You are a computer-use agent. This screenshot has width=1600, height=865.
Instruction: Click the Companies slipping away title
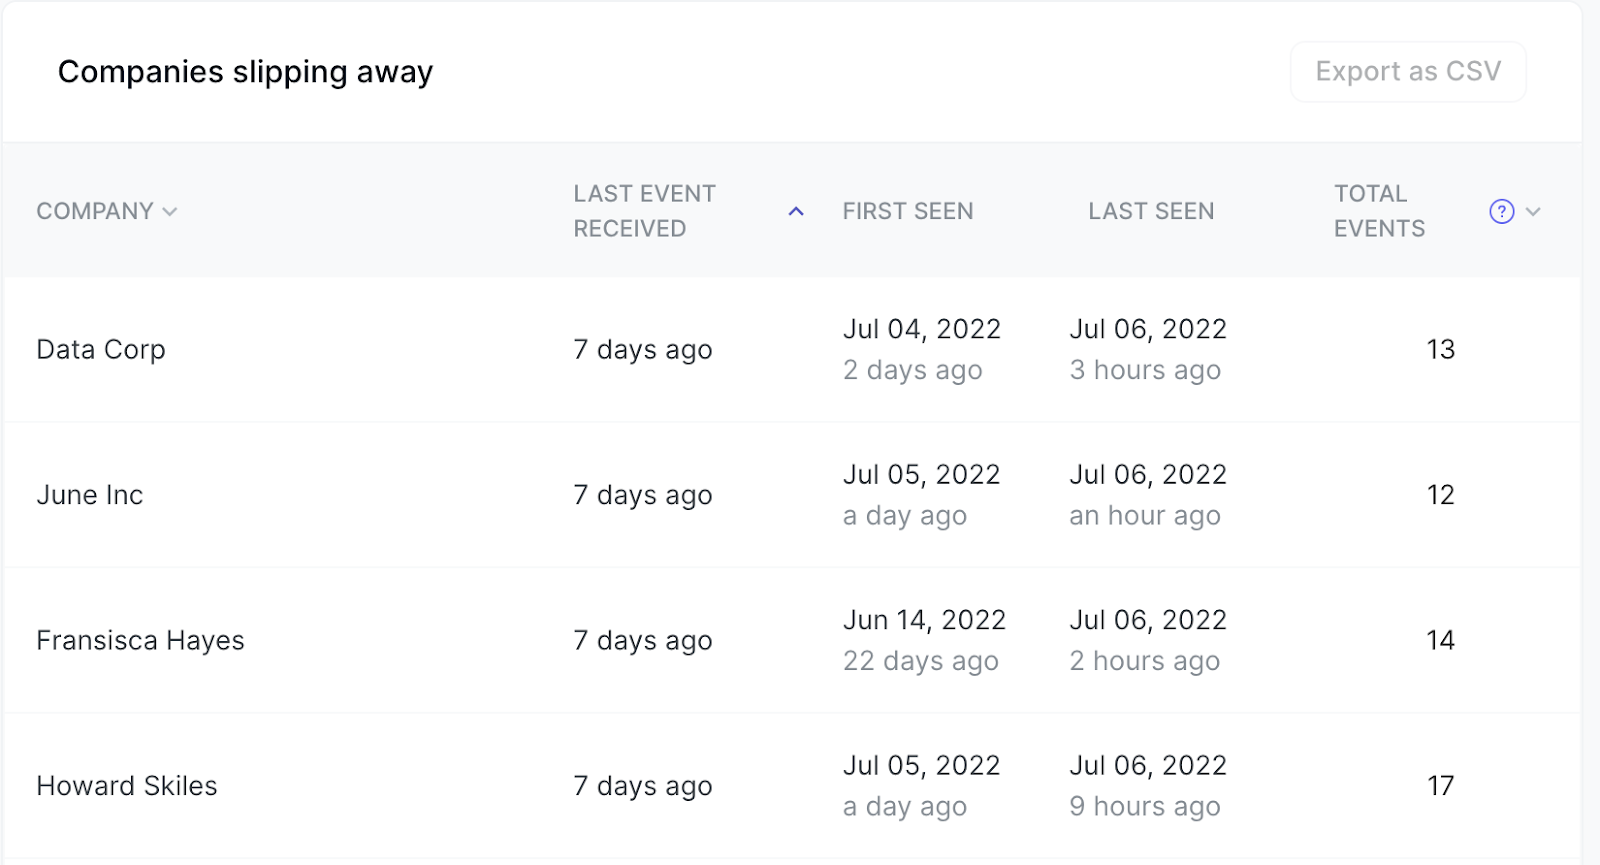pos(245,72)
